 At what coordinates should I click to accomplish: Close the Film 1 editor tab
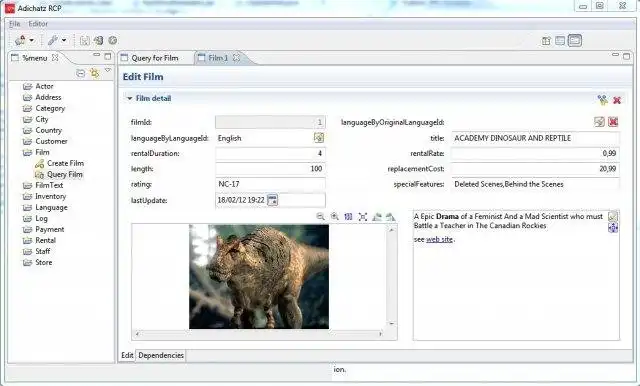coord(236,58)
